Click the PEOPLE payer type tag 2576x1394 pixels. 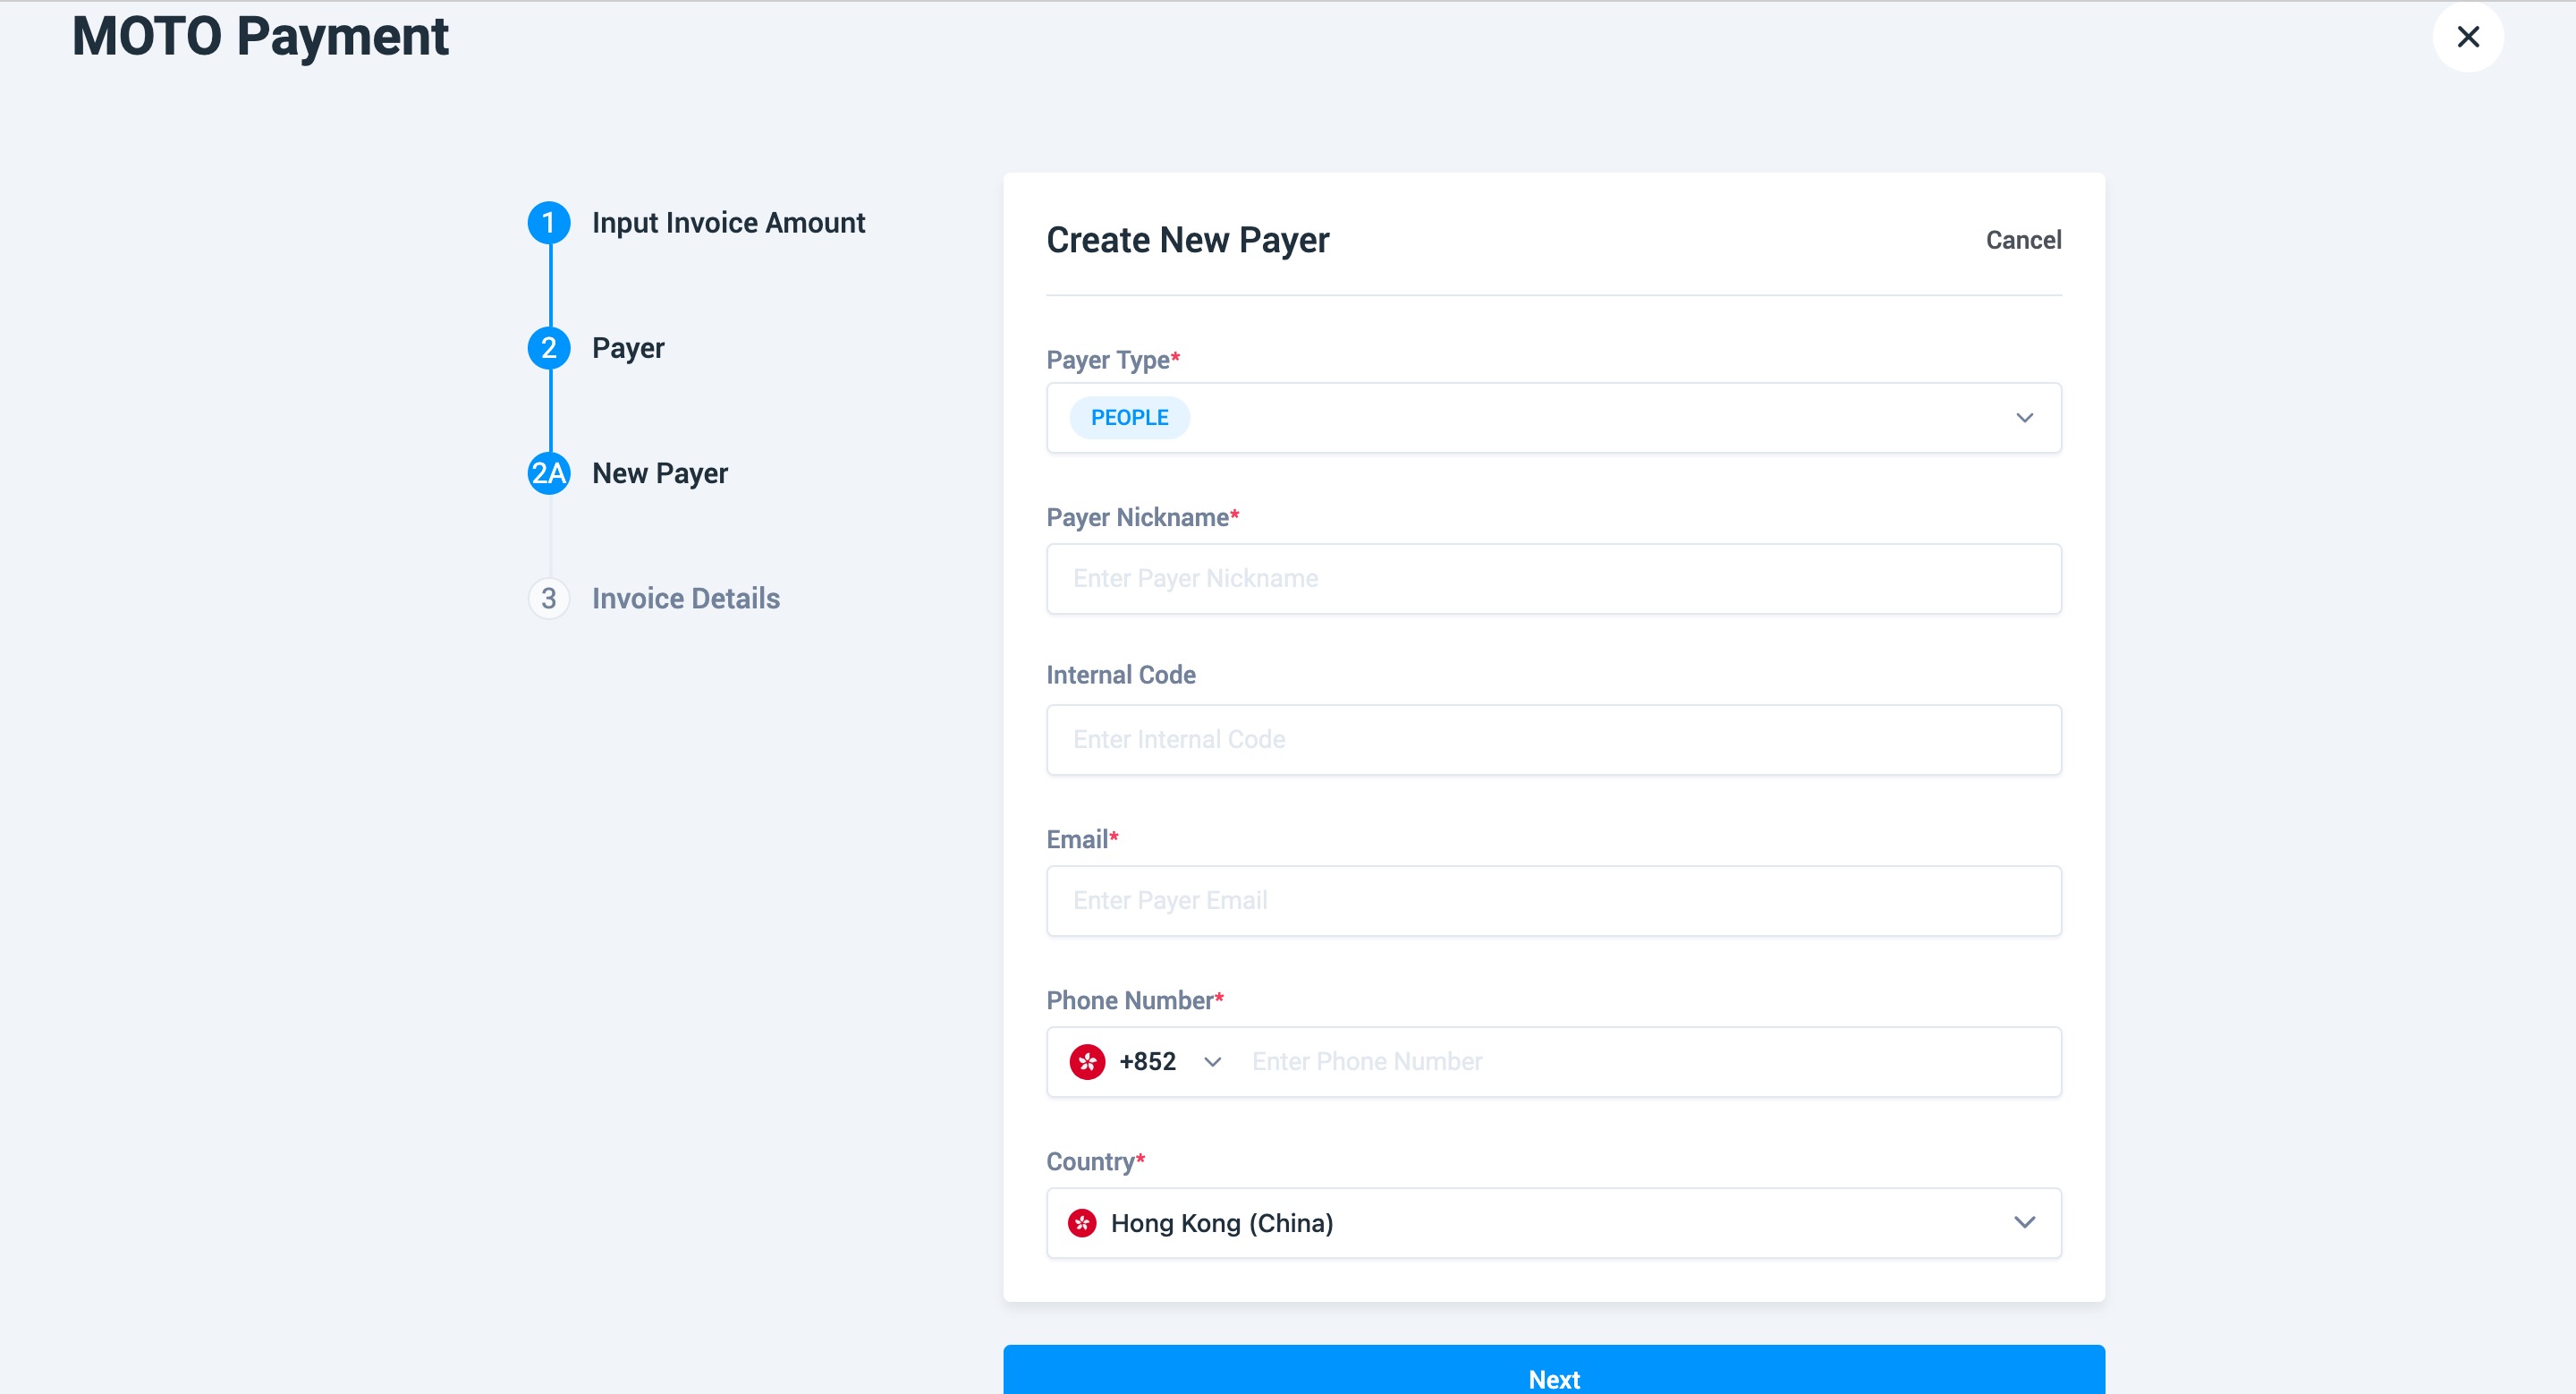[x=1129, y=418]
